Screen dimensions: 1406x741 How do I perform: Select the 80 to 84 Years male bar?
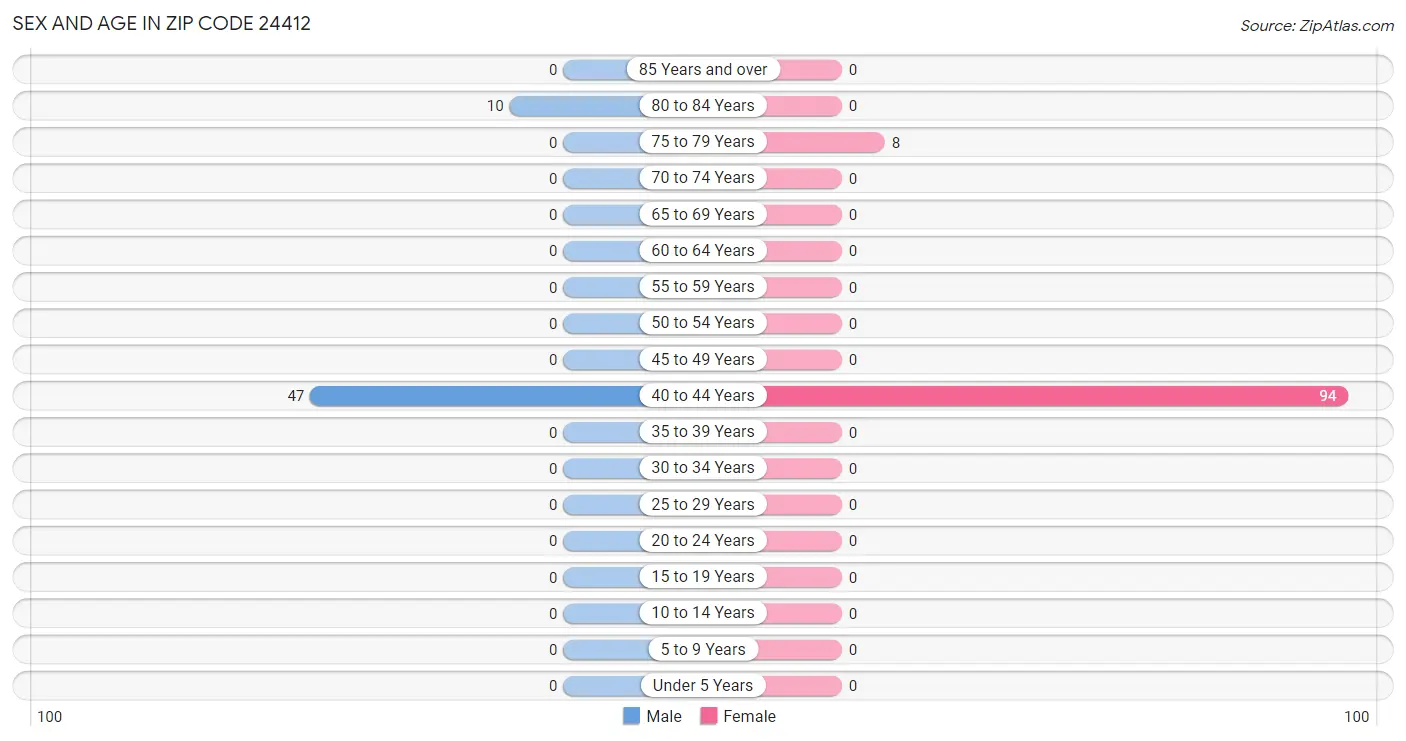[x=575, y=106]
